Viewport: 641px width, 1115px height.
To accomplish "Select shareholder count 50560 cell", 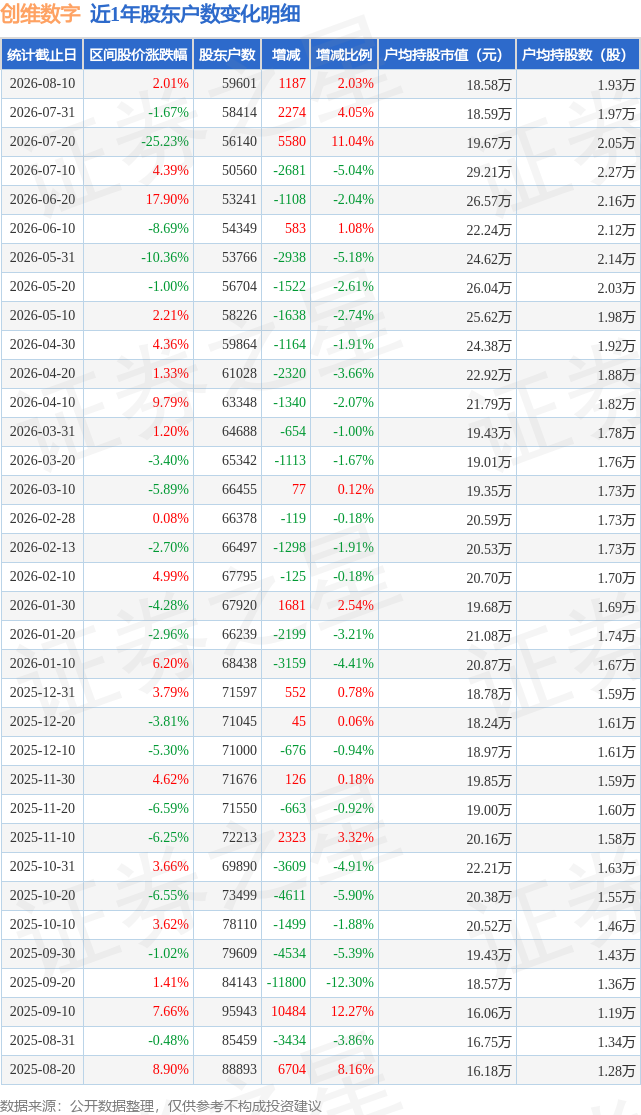I will click(239, 171).
